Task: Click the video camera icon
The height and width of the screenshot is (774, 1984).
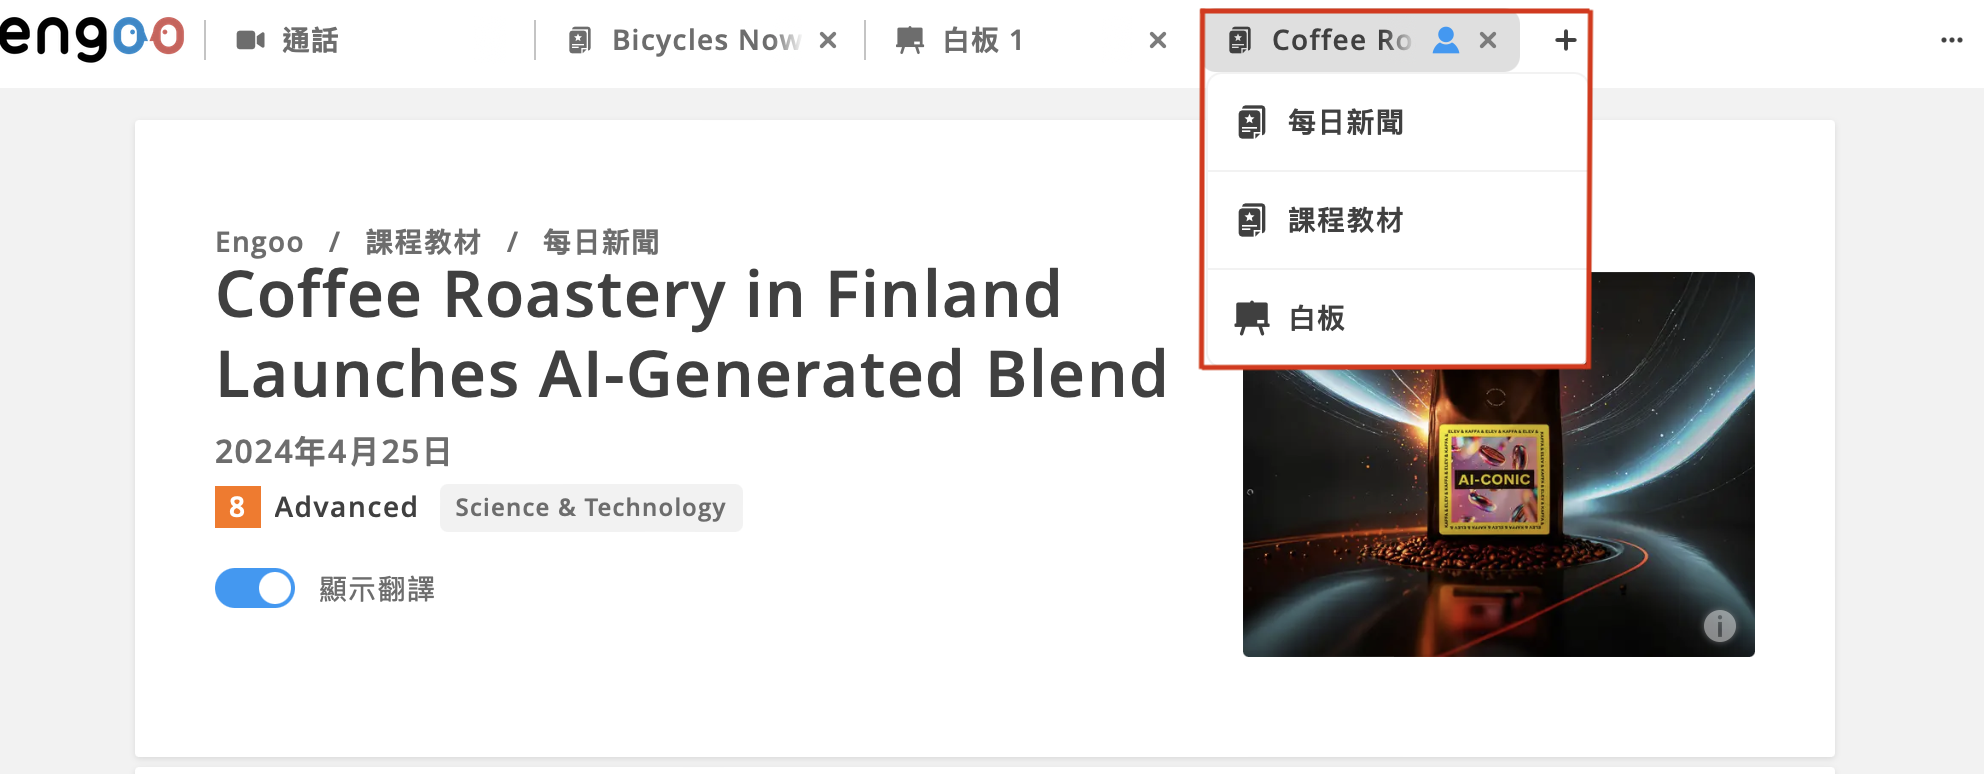Action: (250, 40)
